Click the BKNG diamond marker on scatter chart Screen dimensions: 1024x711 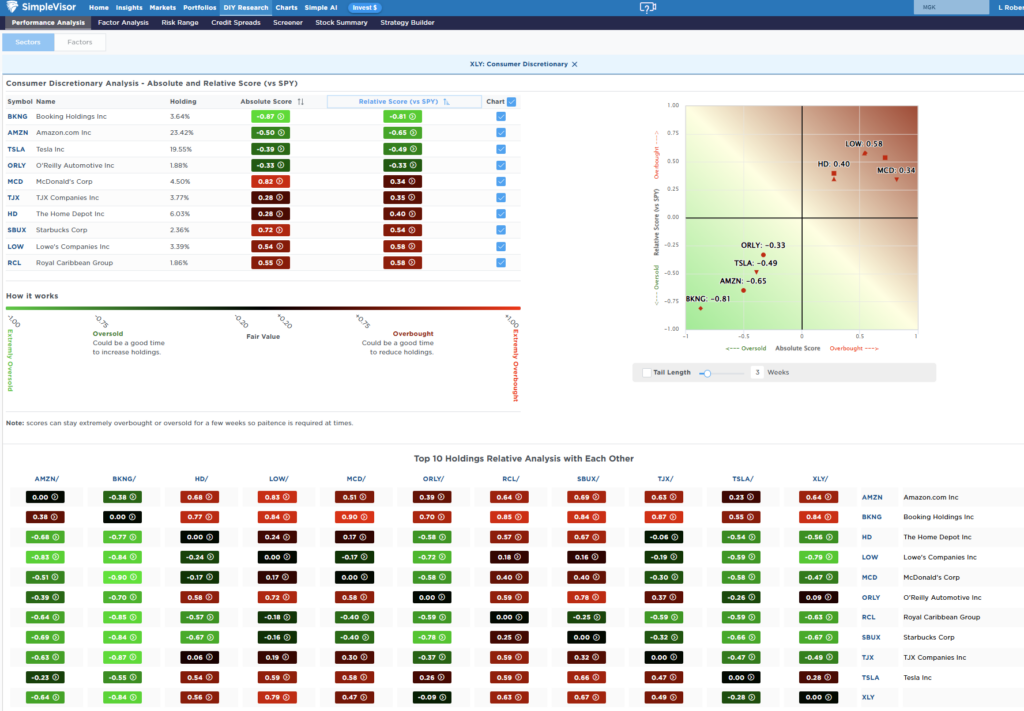700,308
